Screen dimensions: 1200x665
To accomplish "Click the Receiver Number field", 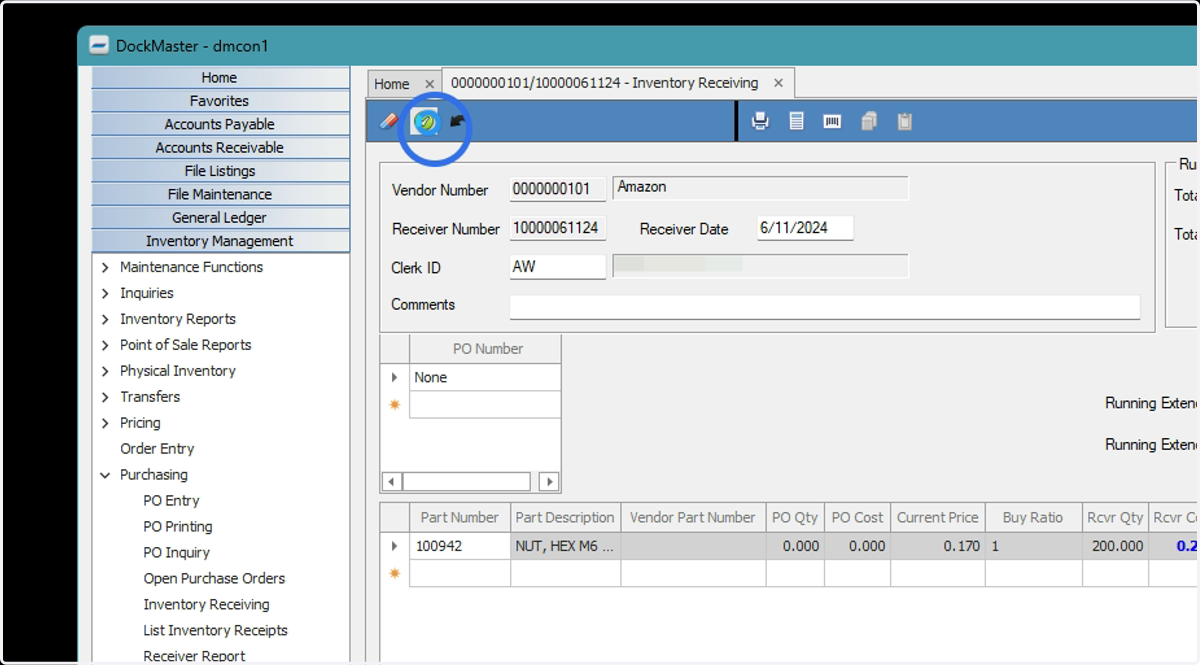I will [558, 228].
